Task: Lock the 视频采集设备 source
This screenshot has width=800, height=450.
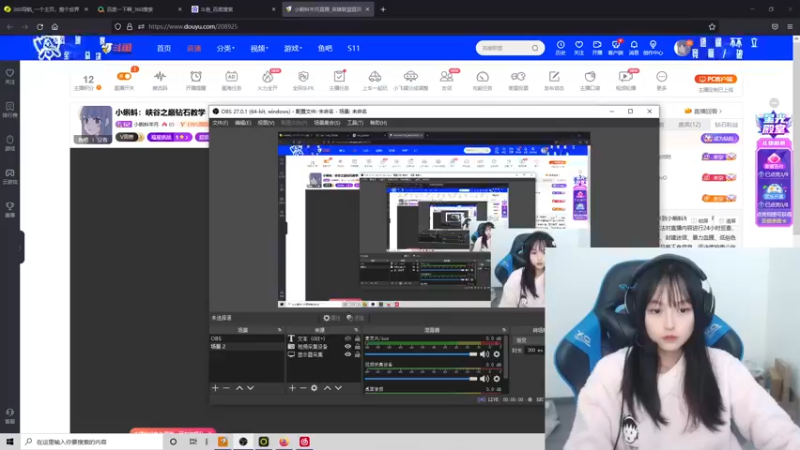Action: (357, 346)
